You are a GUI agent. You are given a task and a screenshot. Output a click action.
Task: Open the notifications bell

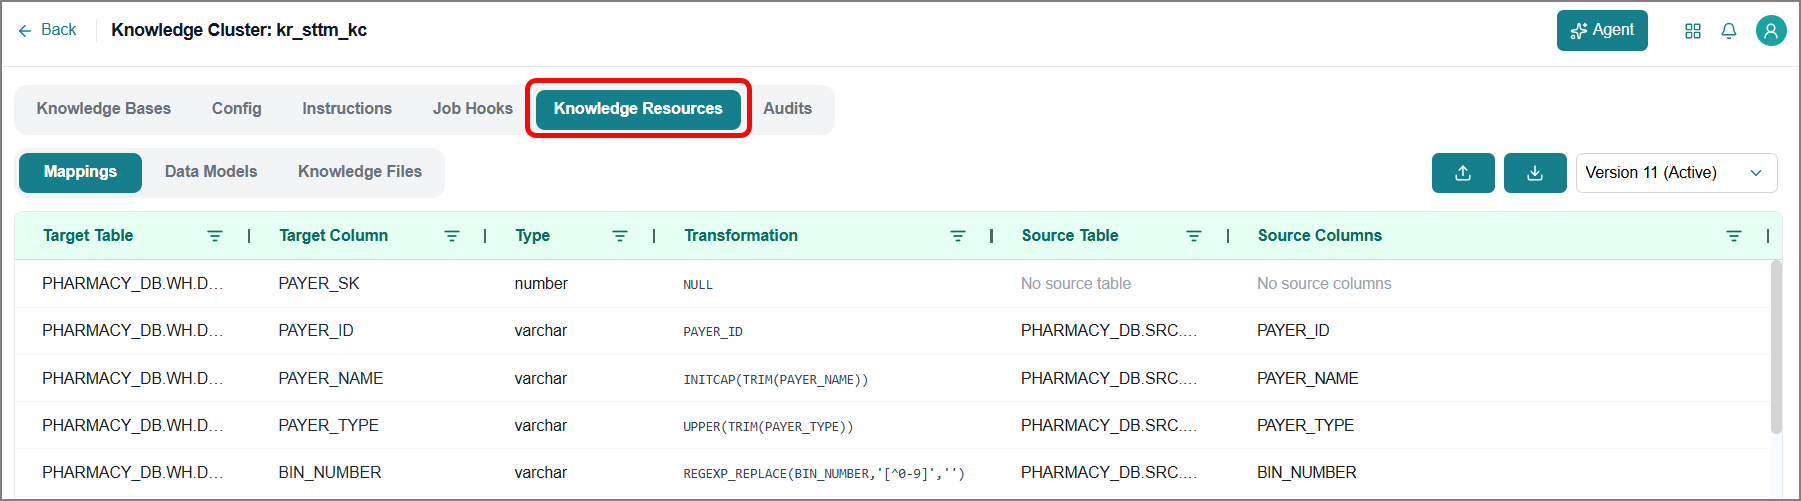point(1729,31)
